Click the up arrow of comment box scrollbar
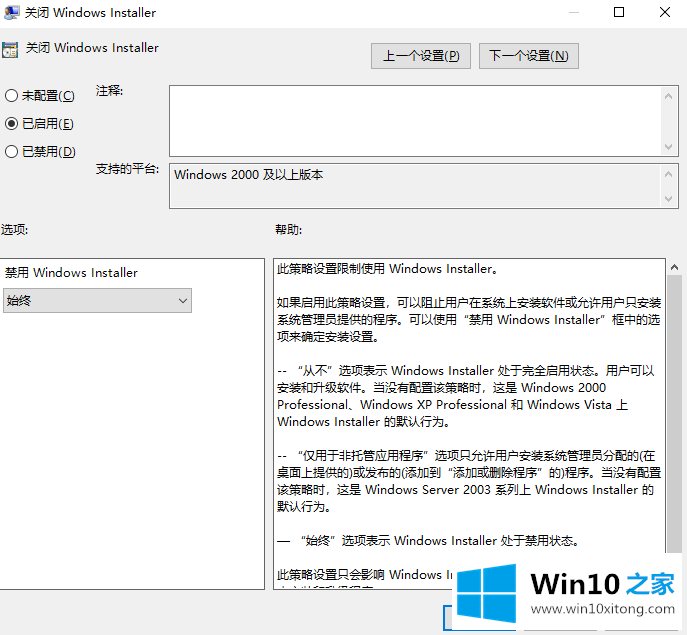This screenshot has width=687, height=635. tap(668, 96)
